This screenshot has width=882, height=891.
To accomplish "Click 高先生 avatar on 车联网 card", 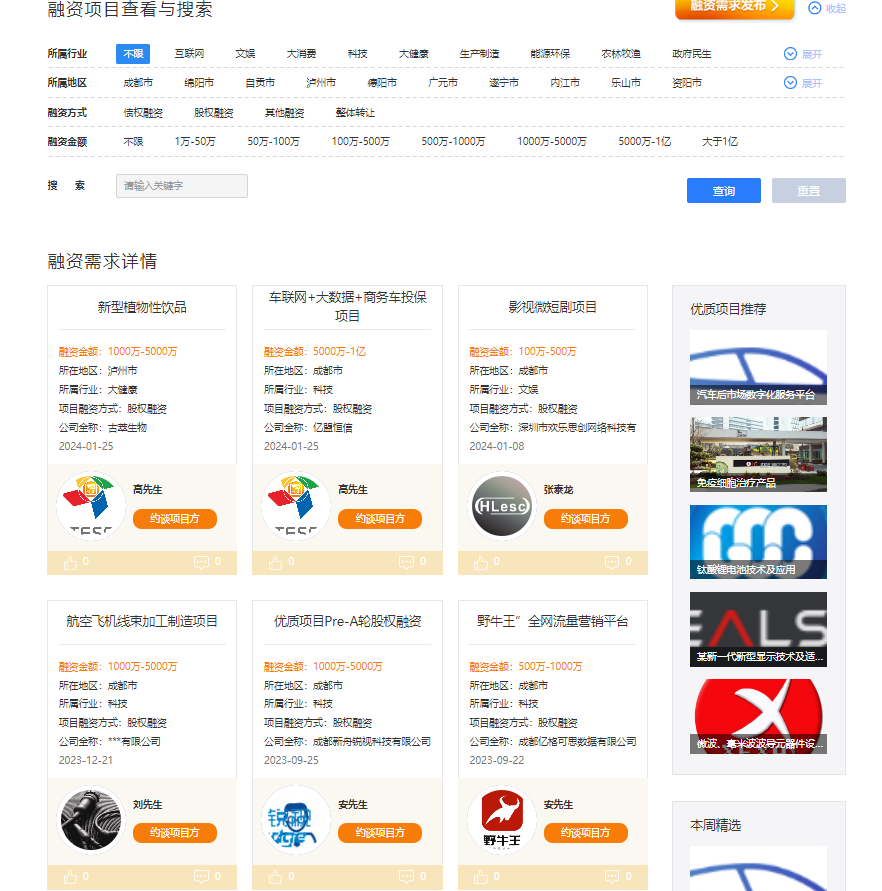I will pos(296,506).
